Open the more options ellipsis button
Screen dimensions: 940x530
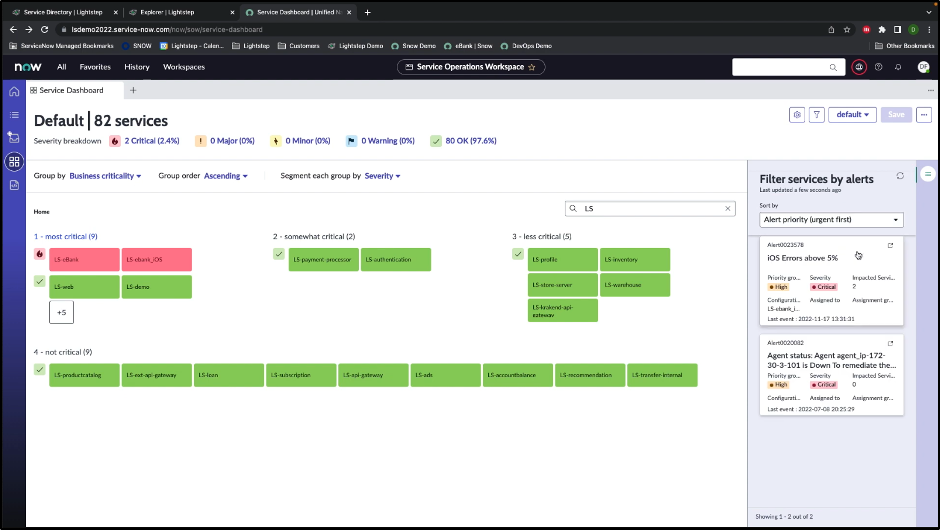924,115
